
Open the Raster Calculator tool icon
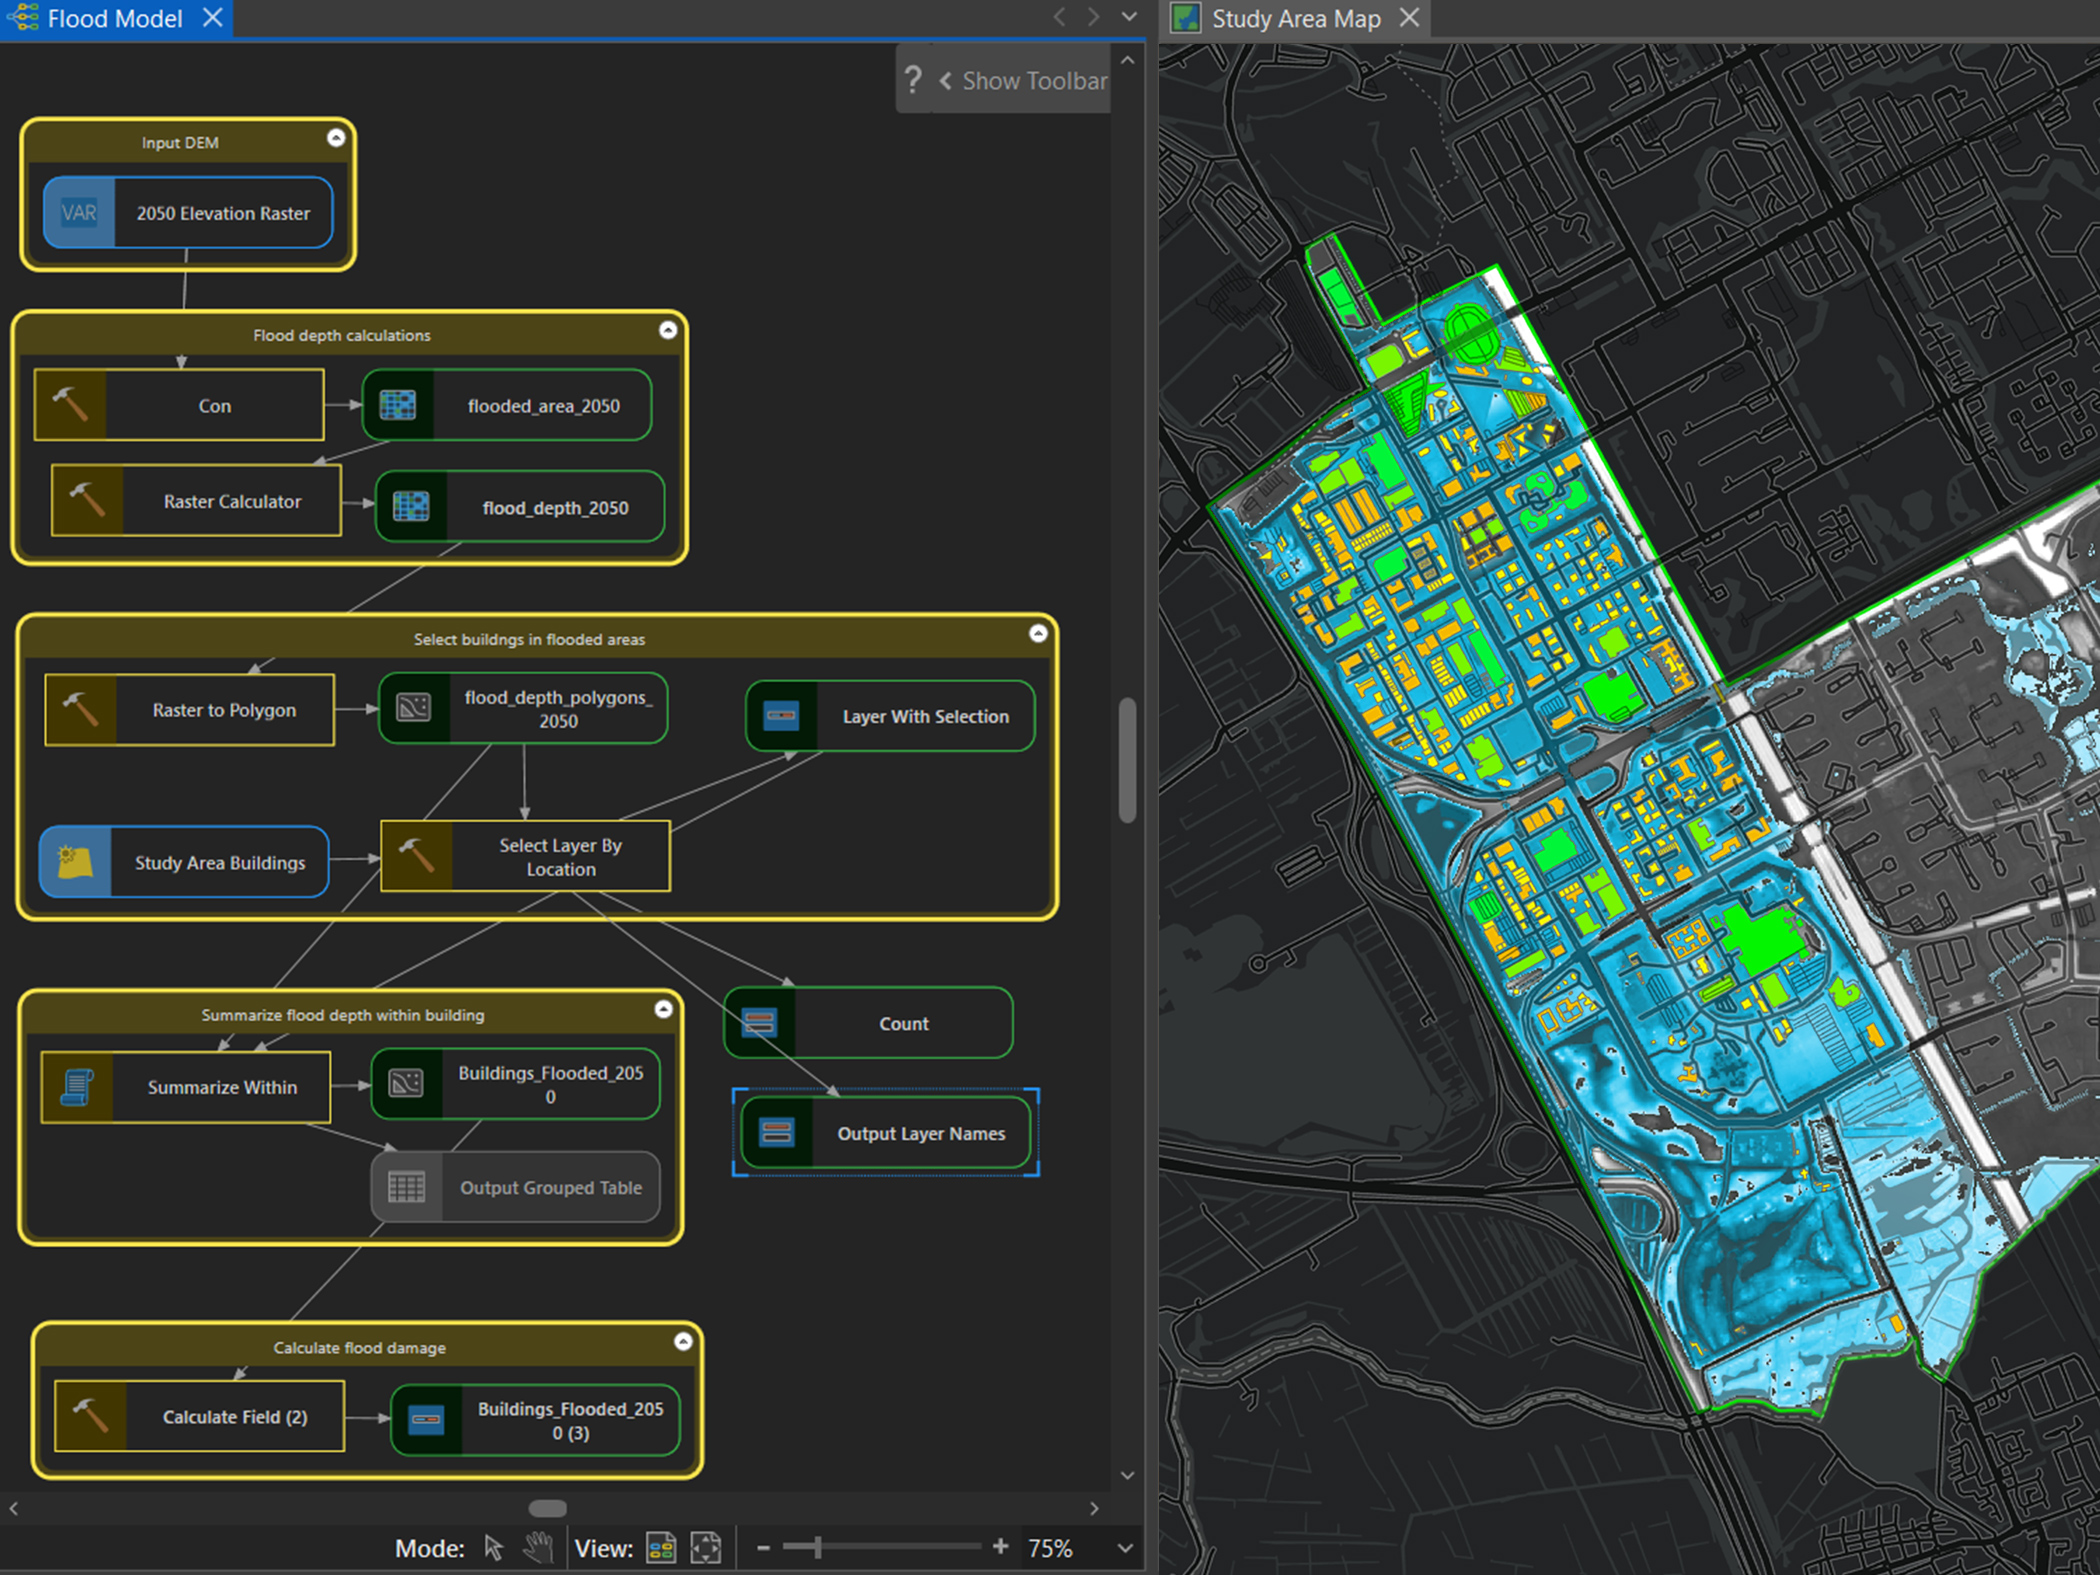point(85,500)
